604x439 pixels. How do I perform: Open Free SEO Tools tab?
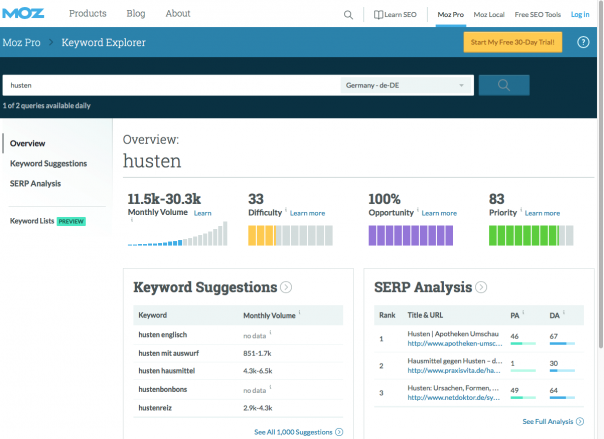tap(538, 15)
